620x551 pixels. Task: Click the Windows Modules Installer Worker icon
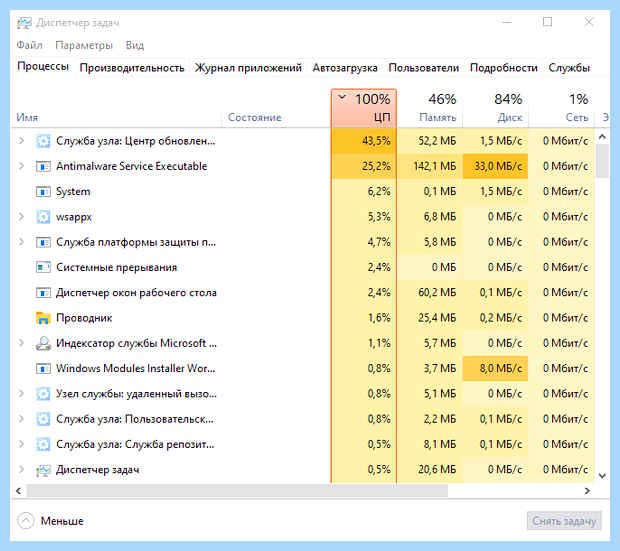point(43,369)
